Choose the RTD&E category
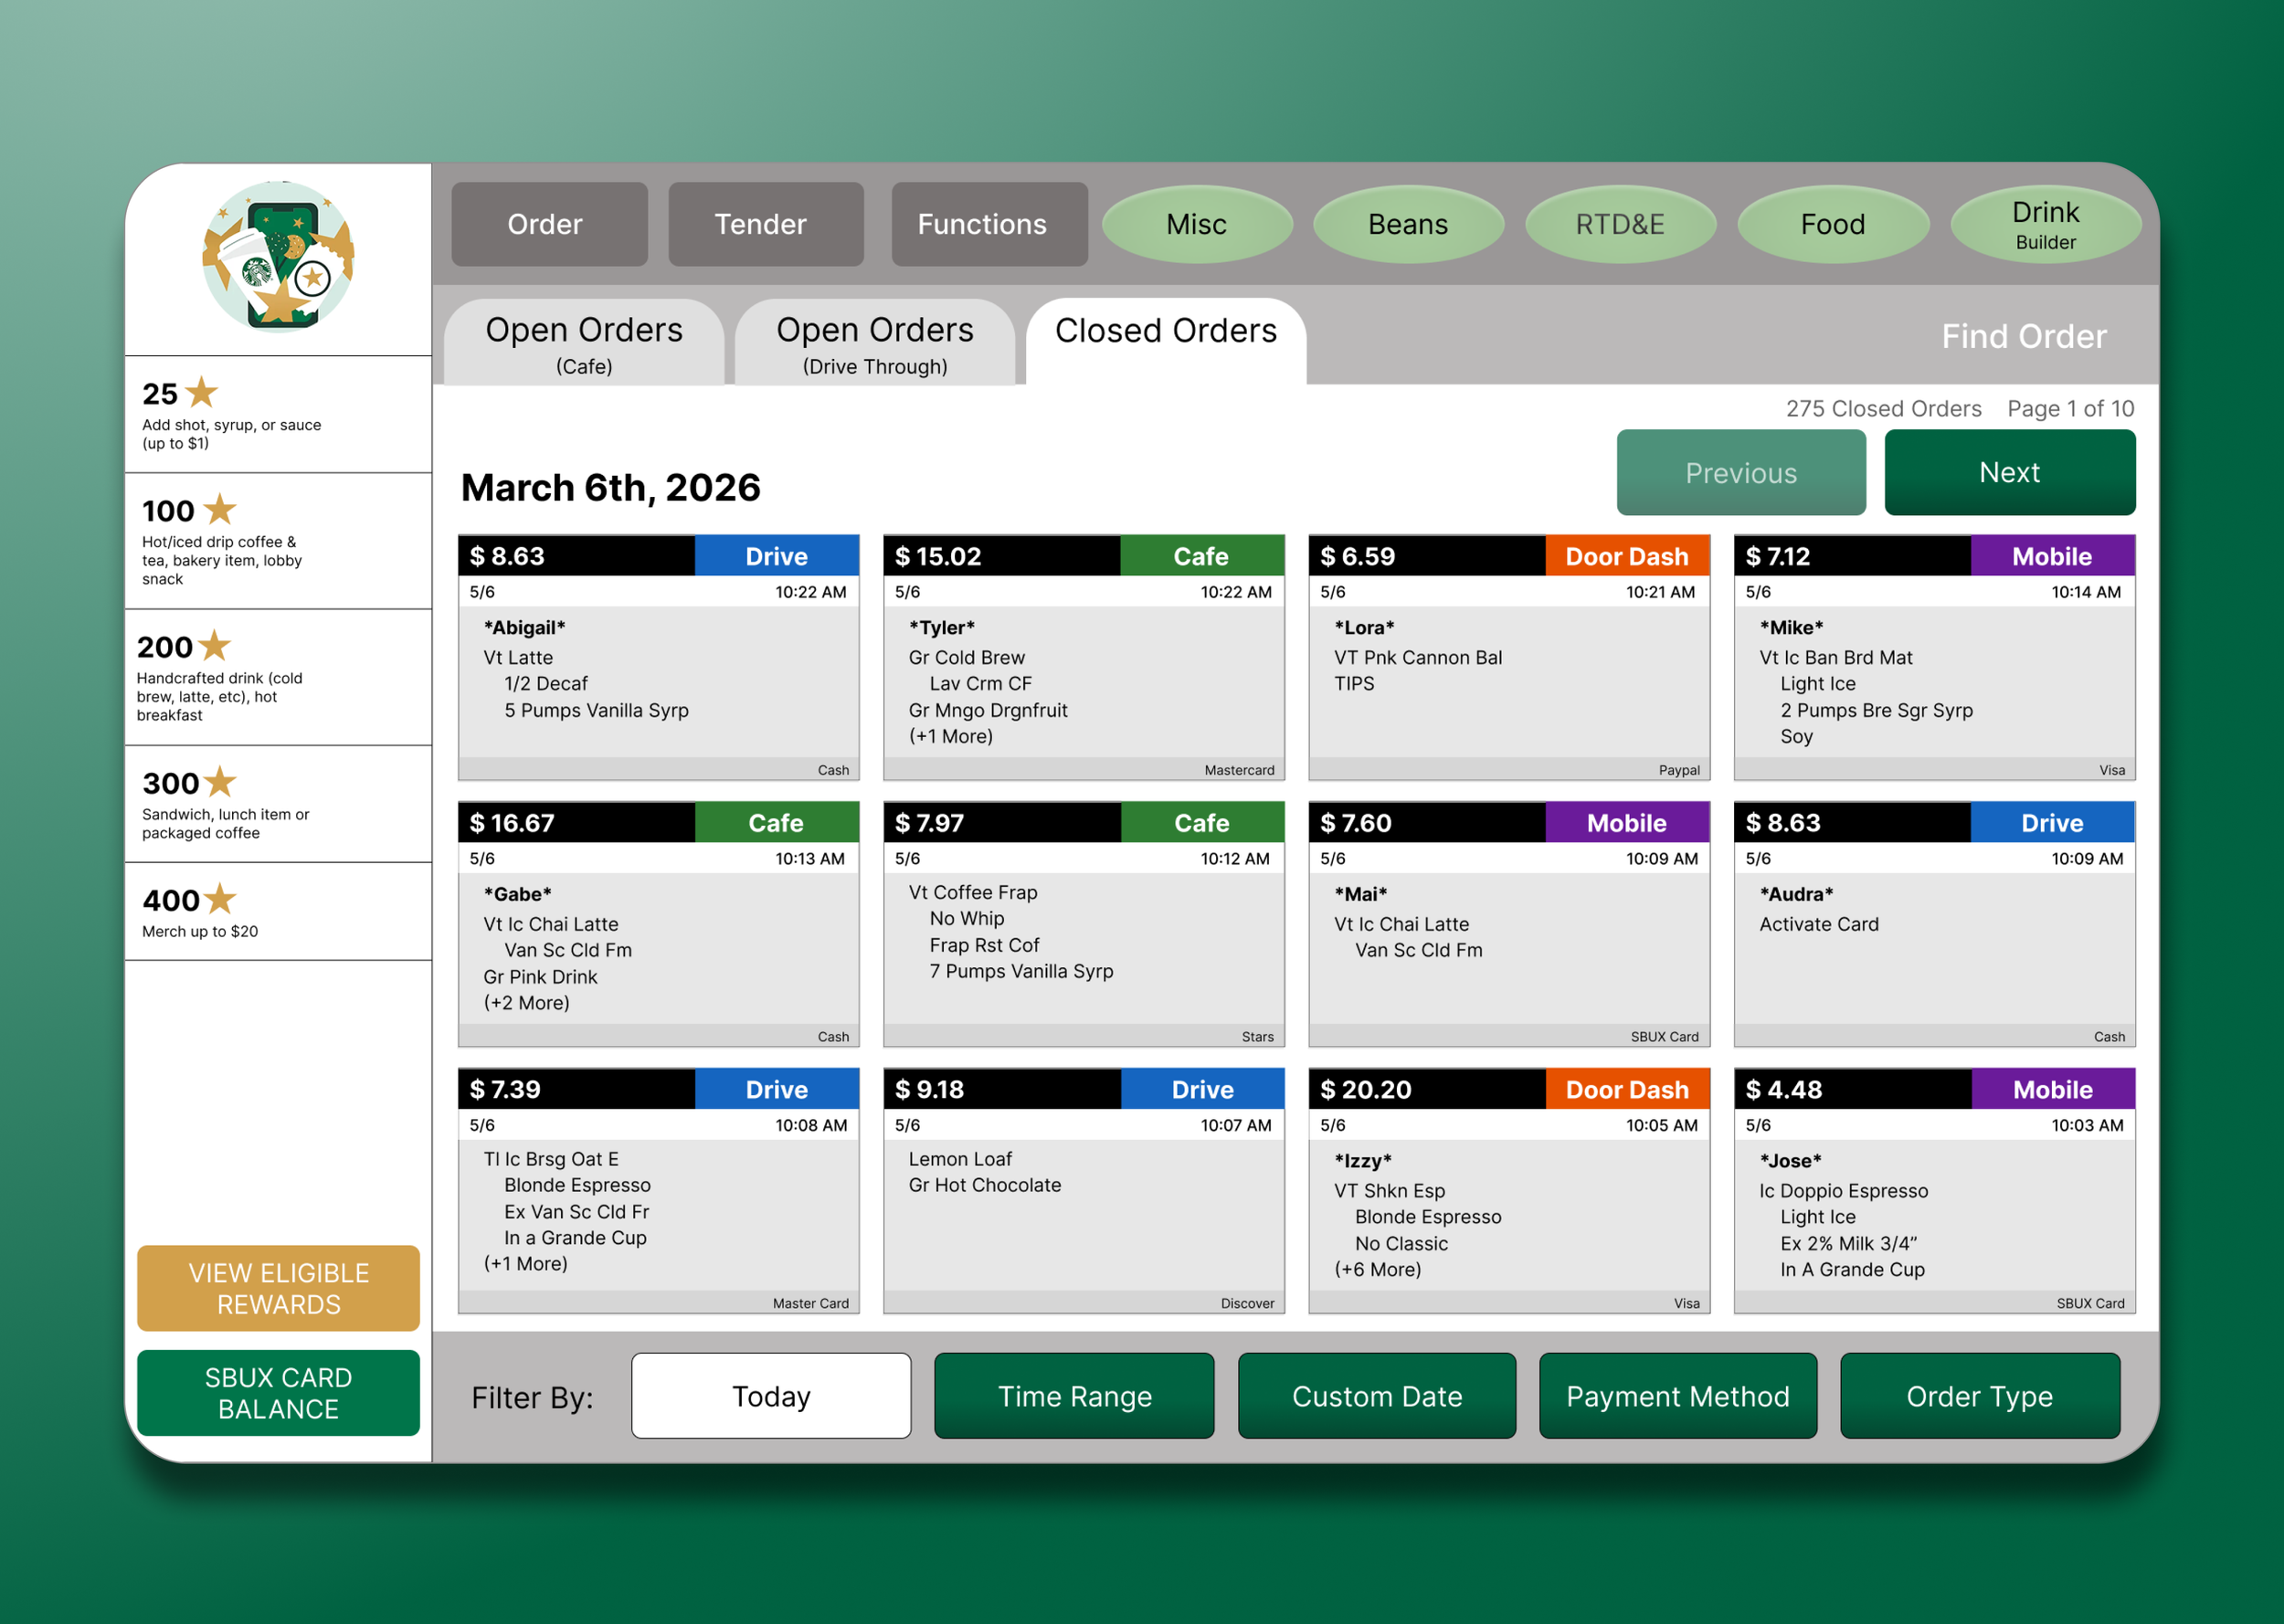2284x1624 pixels. [x=1620, y=224]
